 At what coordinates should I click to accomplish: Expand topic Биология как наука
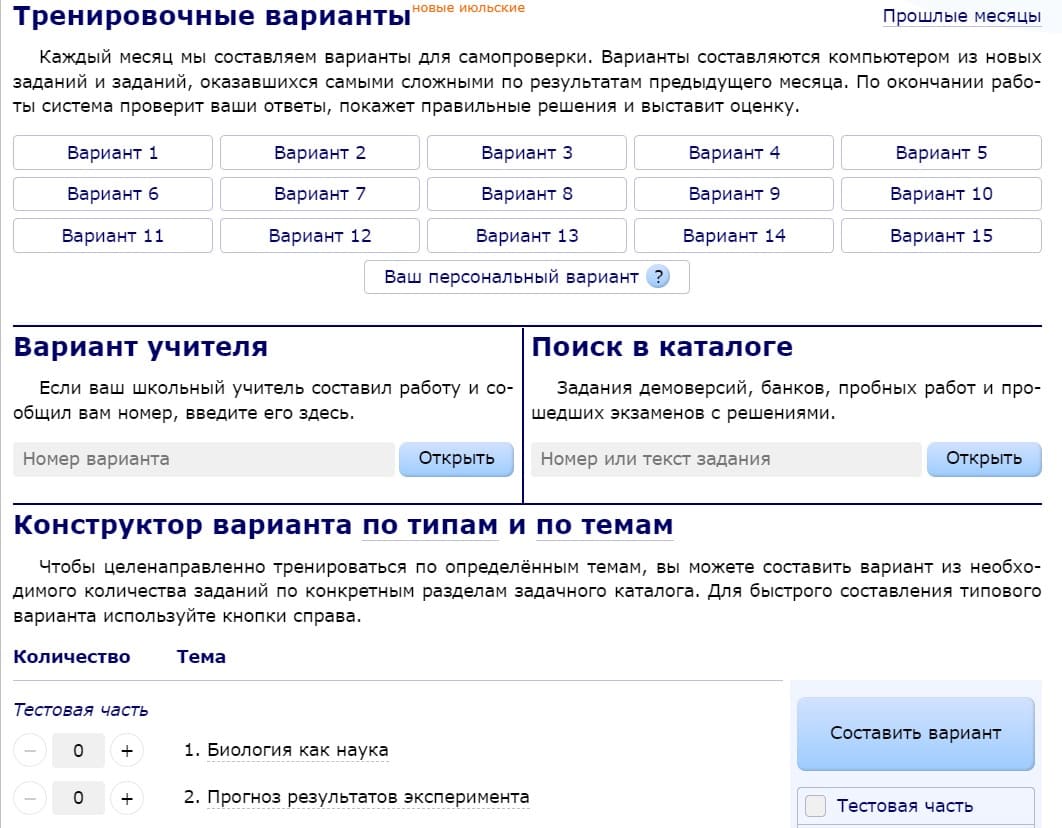coord(297,750)
